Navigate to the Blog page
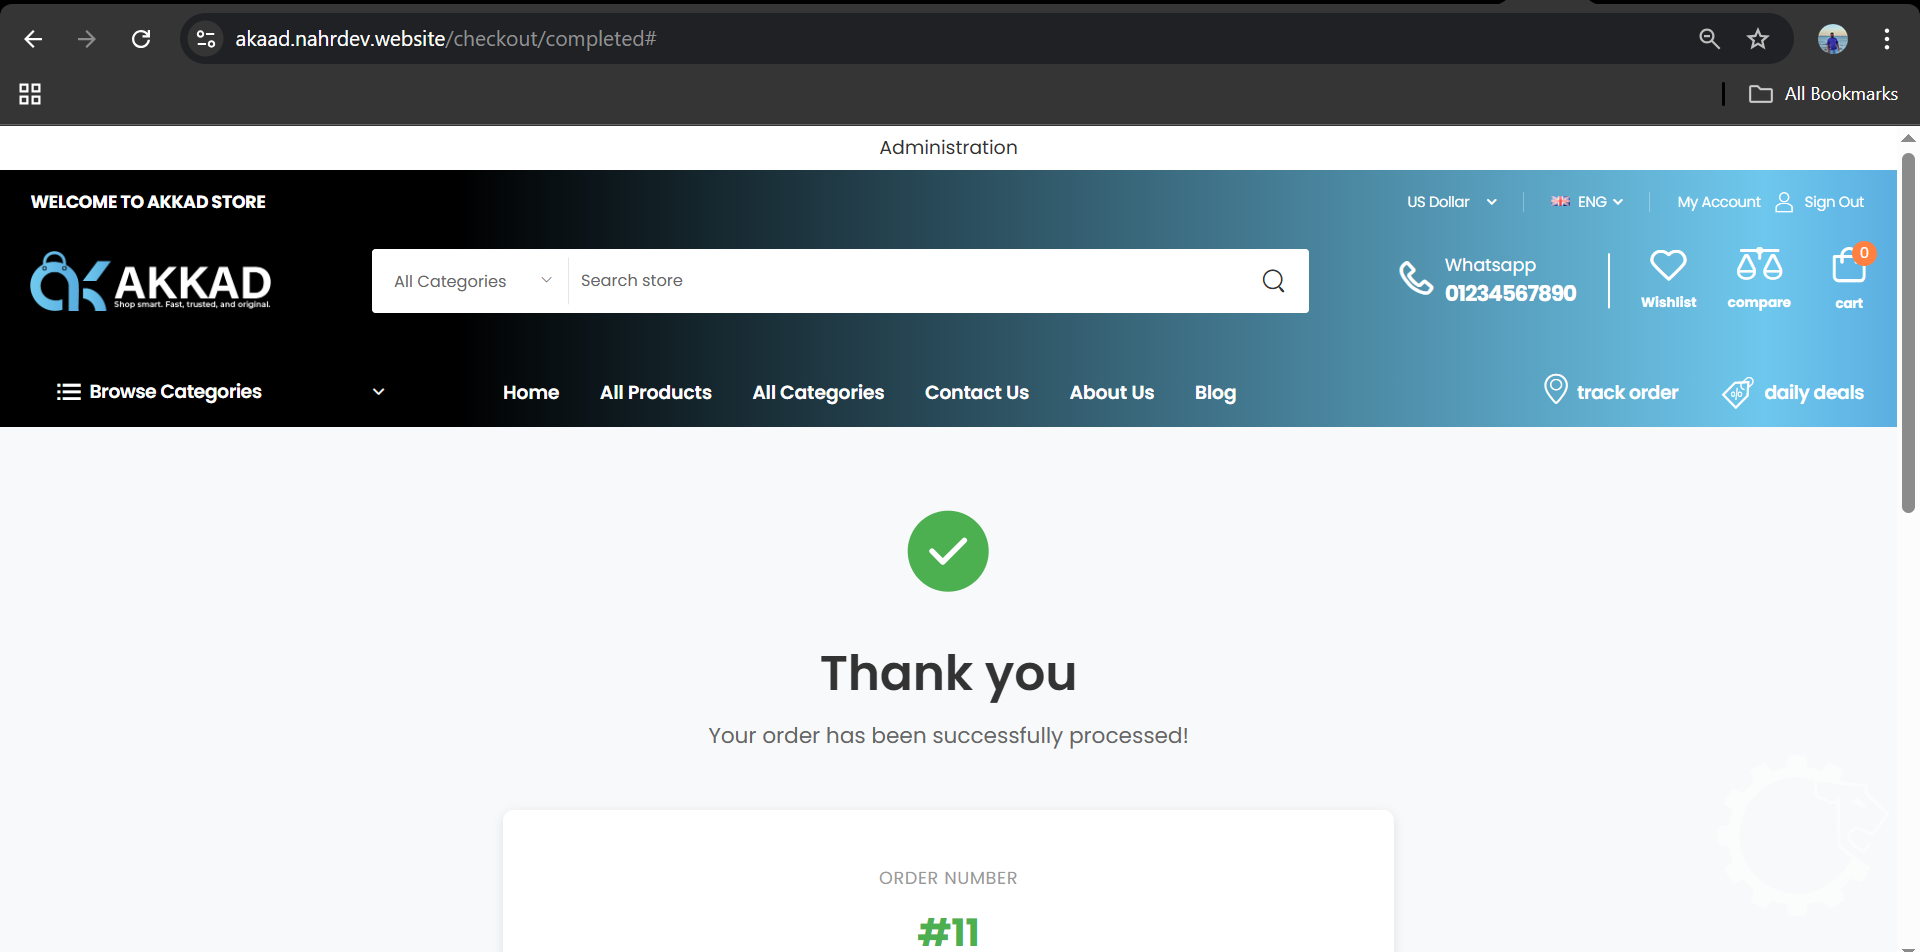1920x952 pixels. (x=1215, y=393)
